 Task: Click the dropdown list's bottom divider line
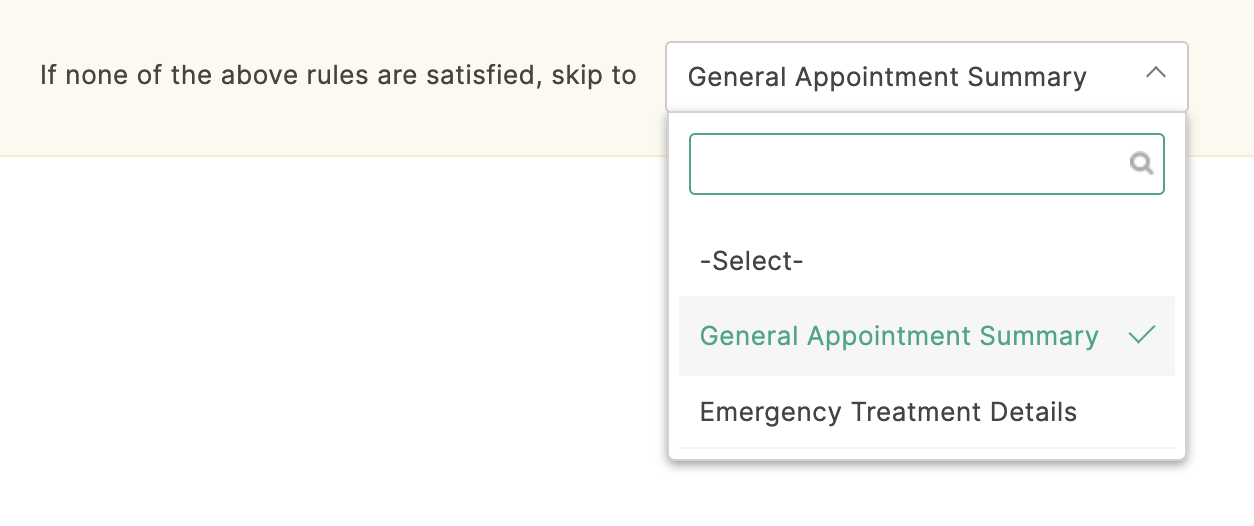click(926, 448)
